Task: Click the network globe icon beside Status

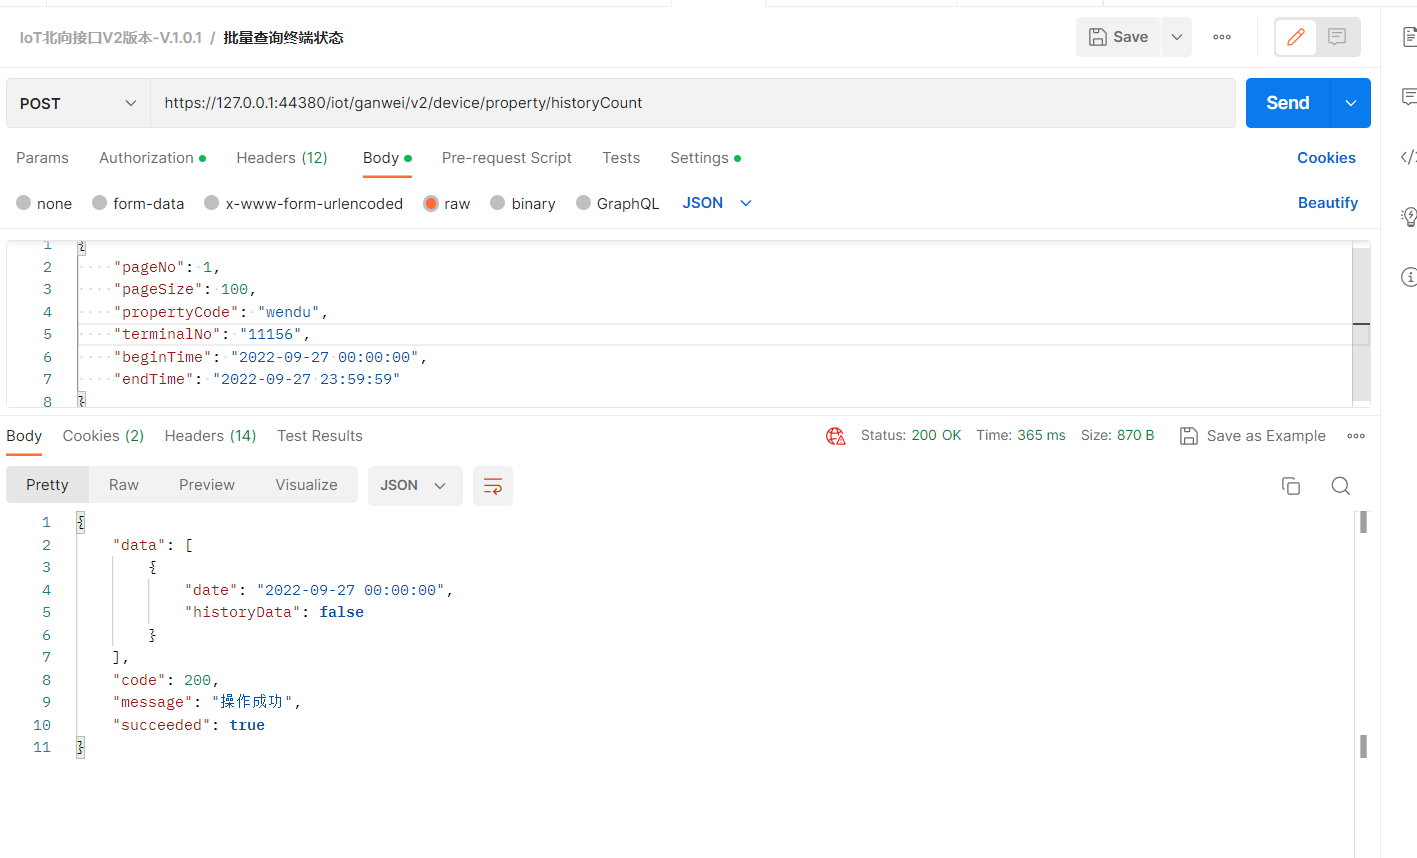Action: [x=836, y=436]
